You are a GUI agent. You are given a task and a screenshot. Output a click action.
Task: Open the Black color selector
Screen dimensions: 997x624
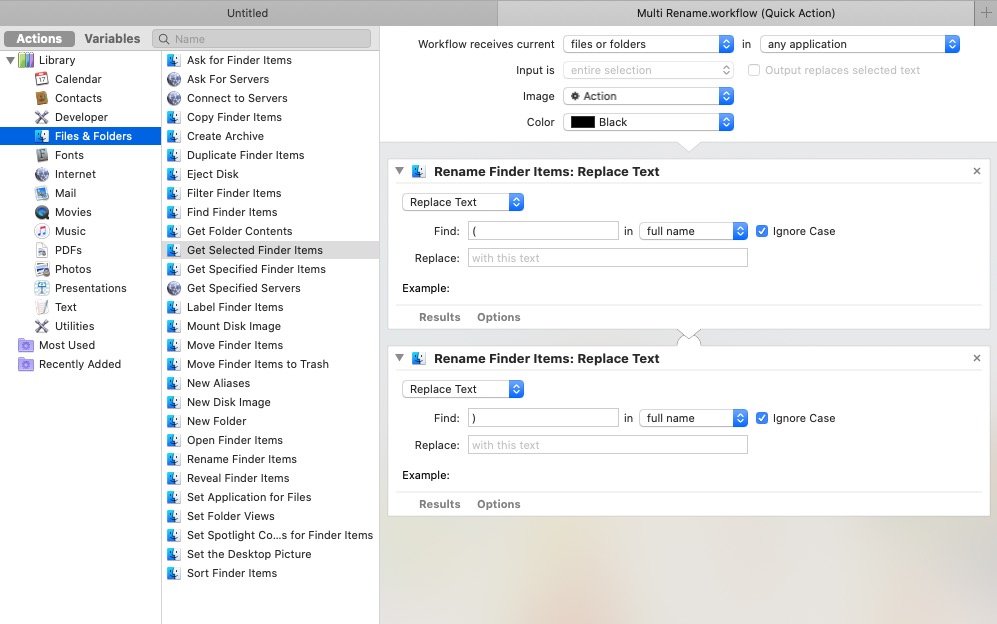(x=648, y=122)
